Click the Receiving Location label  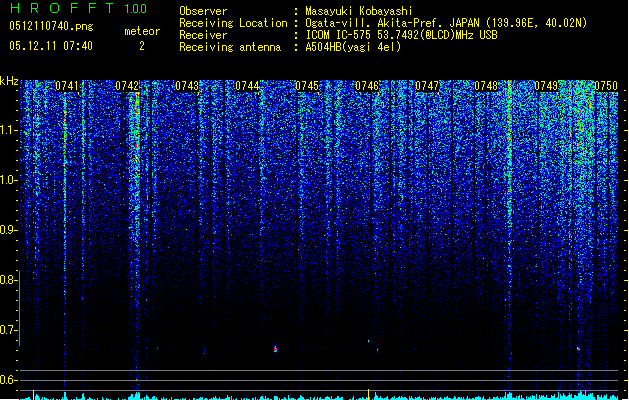click(233, 23)
